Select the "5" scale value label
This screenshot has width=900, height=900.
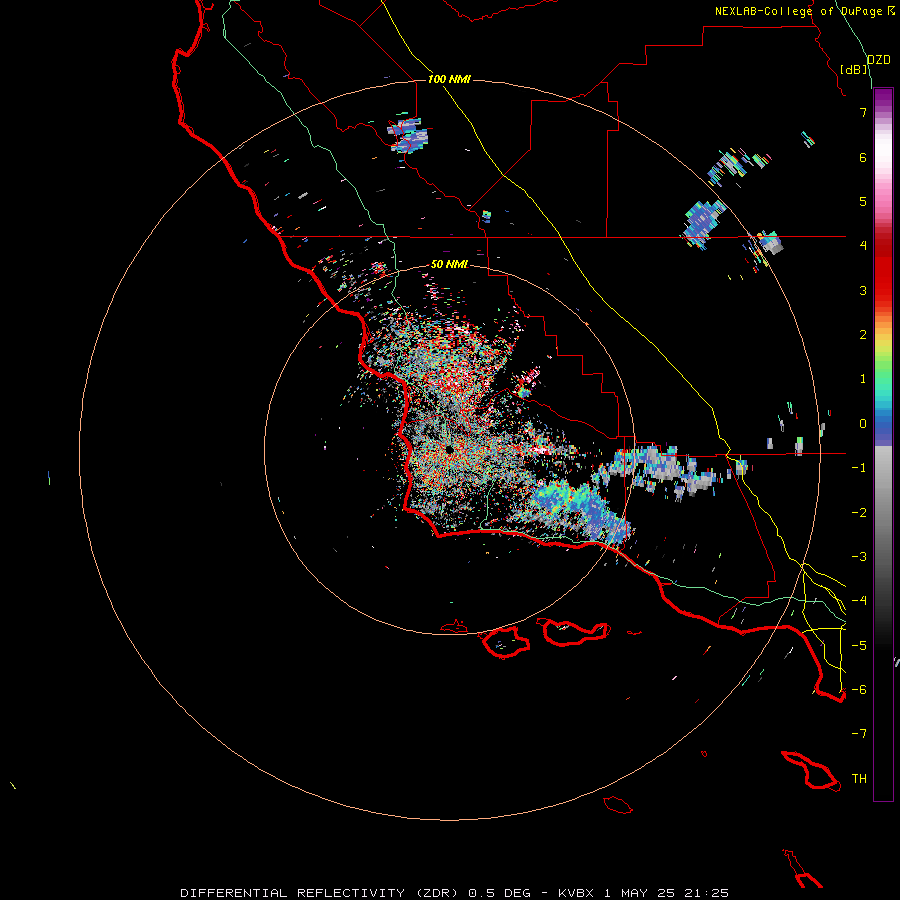pyautogui.click(x=863, y=201)
